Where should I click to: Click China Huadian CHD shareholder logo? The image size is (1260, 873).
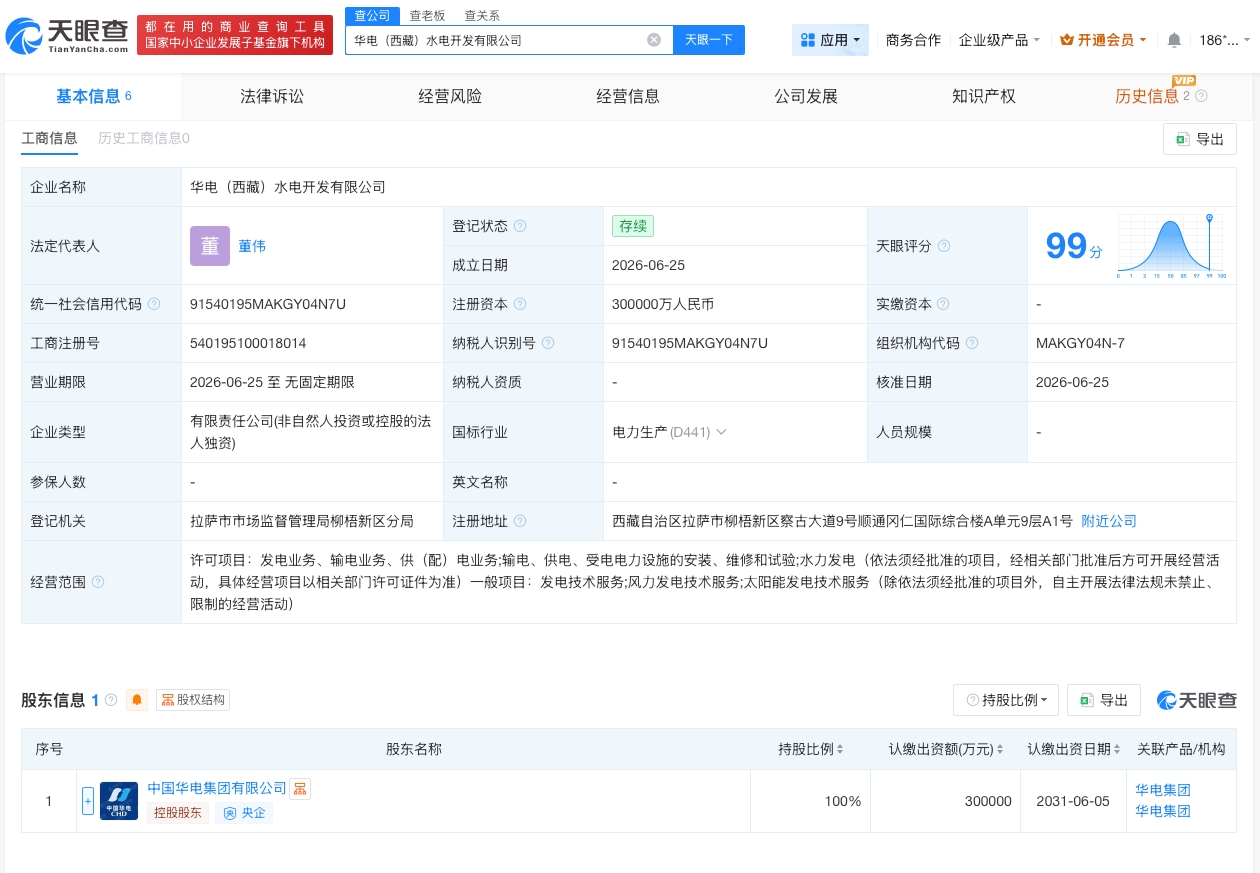(119, 801)
